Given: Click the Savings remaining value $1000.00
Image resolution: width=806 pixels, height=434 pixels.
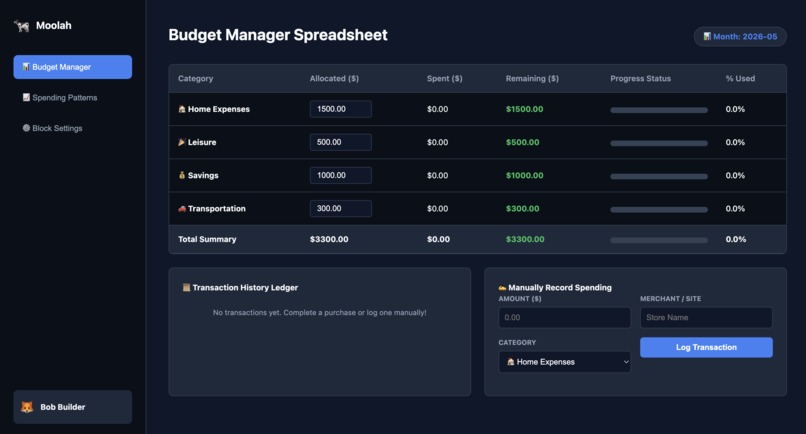Looking at the screenshot, I should 524,175.
